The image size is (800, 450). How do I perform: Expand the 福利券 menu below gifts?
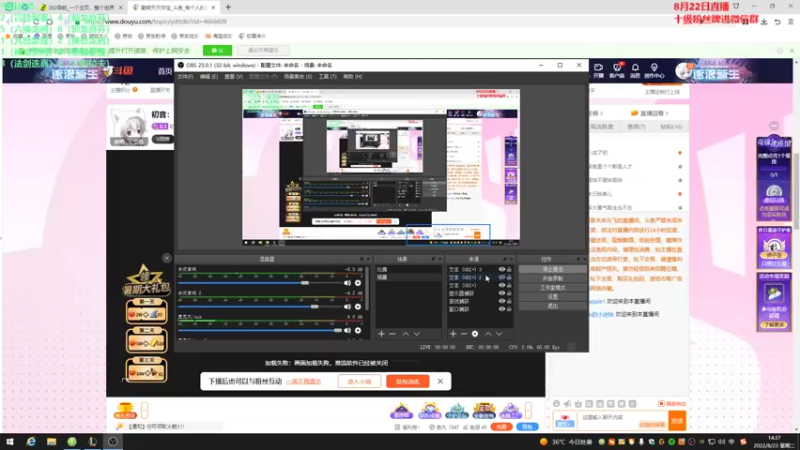tap(407, 427)
